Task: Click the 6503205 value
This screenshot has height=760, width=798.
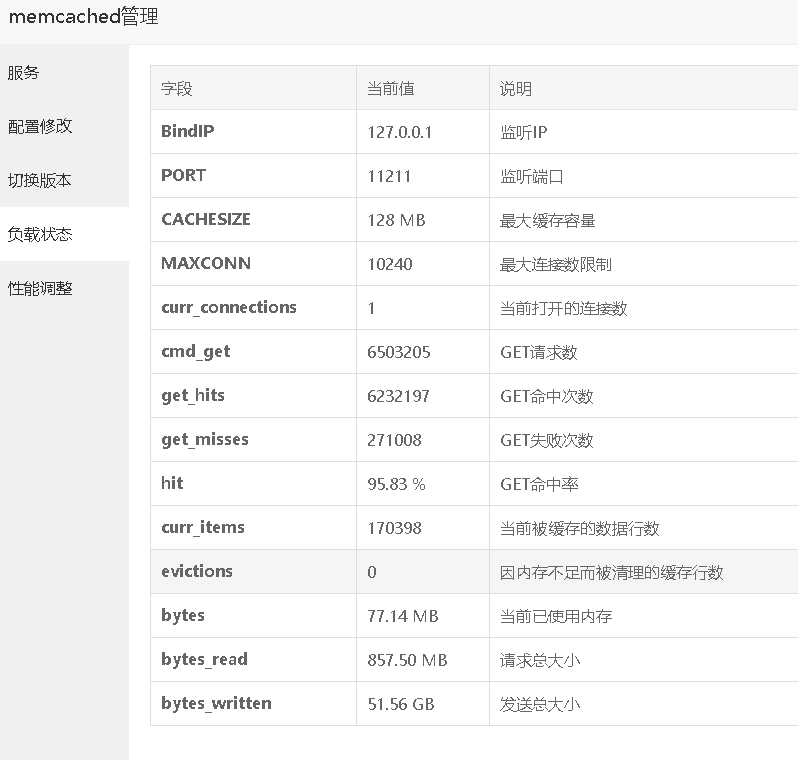Action: coord(398,352)
